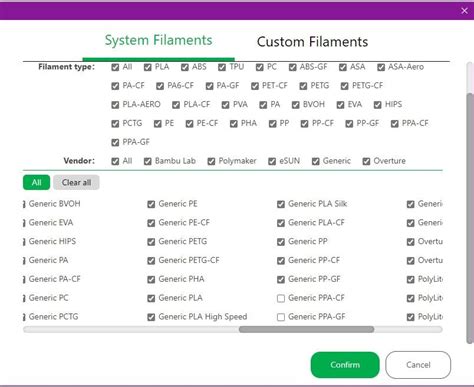This screenshot has height=387, width=474.
Task: Click the green All button
Action: click(36, 182)
